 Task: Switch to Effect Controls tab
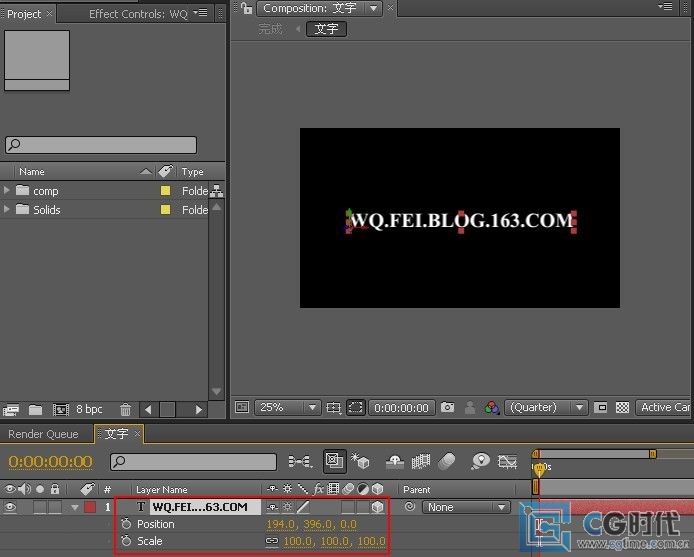138,14
